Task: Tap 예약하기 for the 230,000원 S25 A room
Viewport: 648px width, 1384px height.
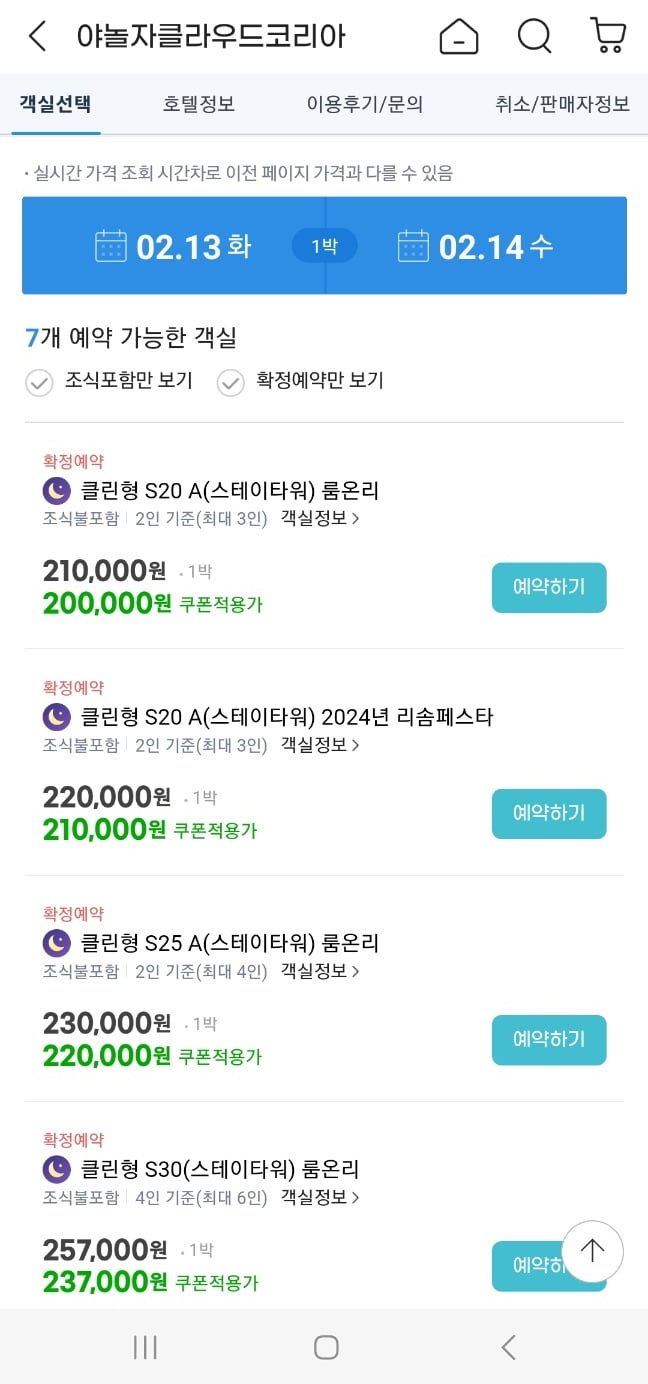Action: 549,1040
